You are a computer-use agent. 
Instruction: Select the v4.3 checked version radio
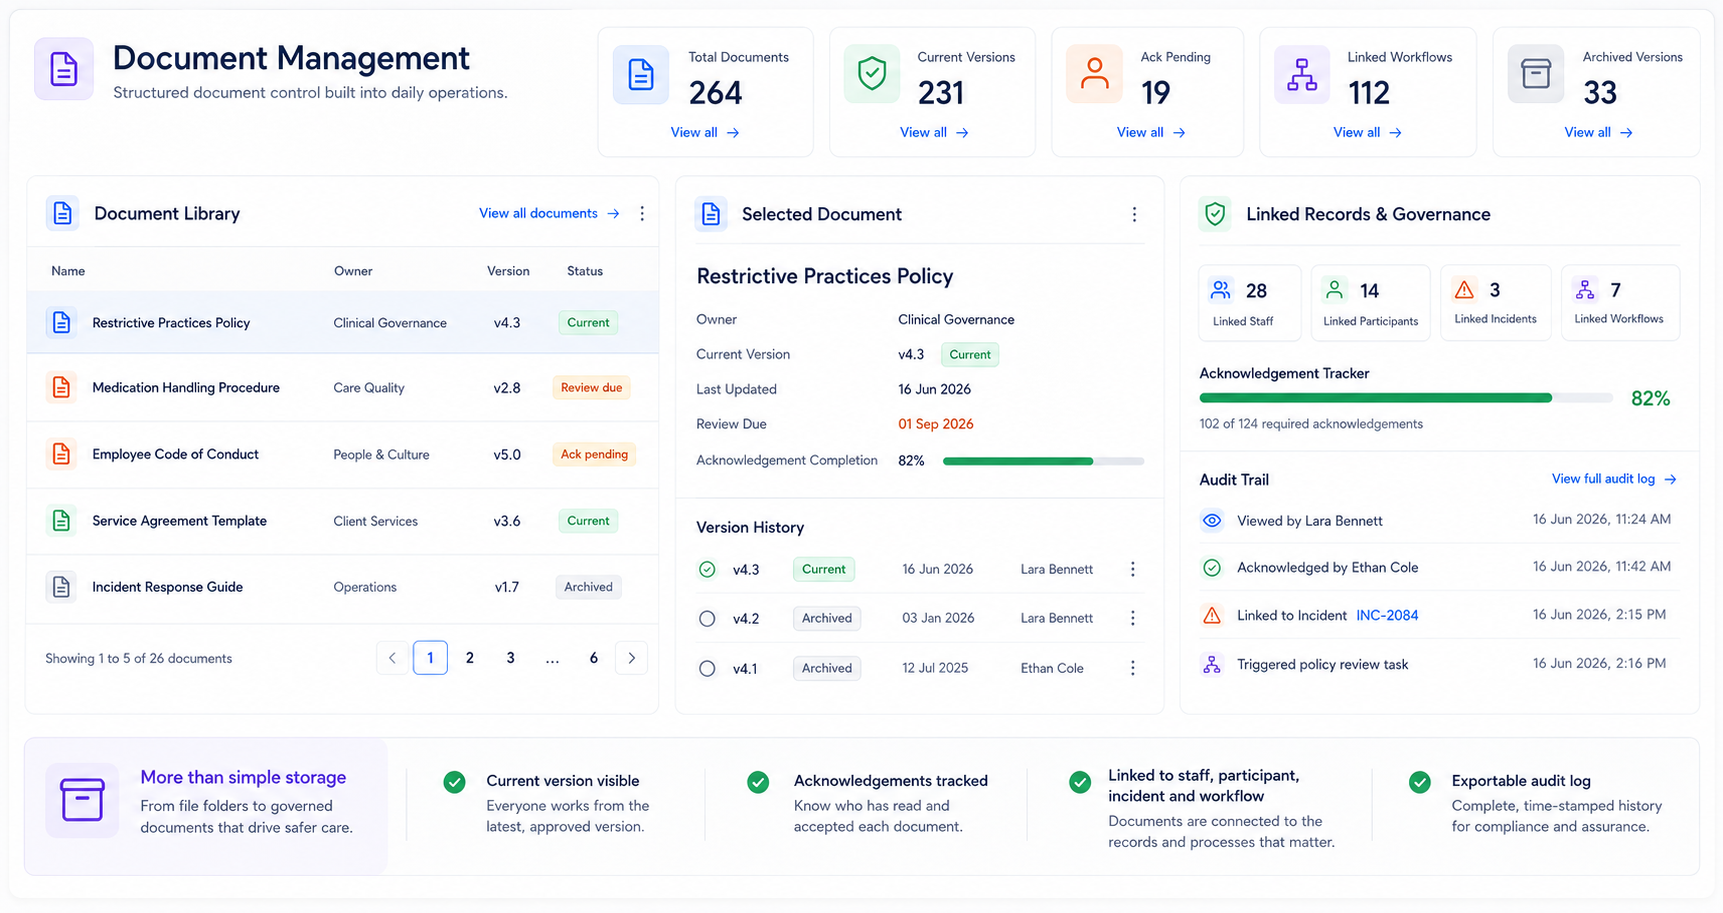point(707,569)
